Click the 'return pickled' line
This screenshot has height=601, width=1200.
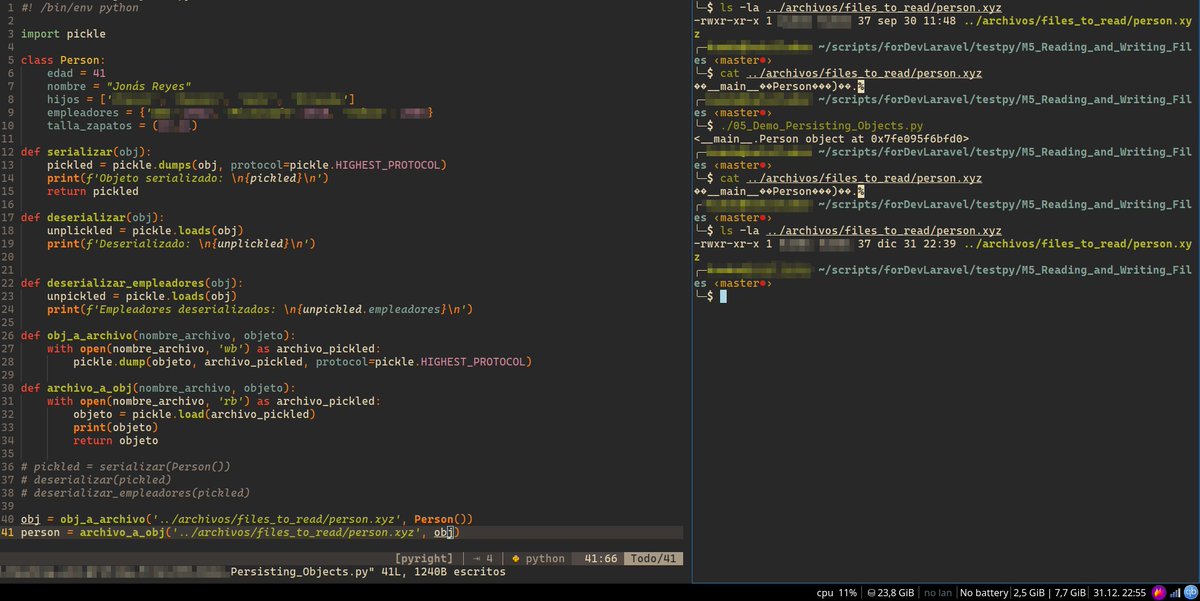[93, 190]
